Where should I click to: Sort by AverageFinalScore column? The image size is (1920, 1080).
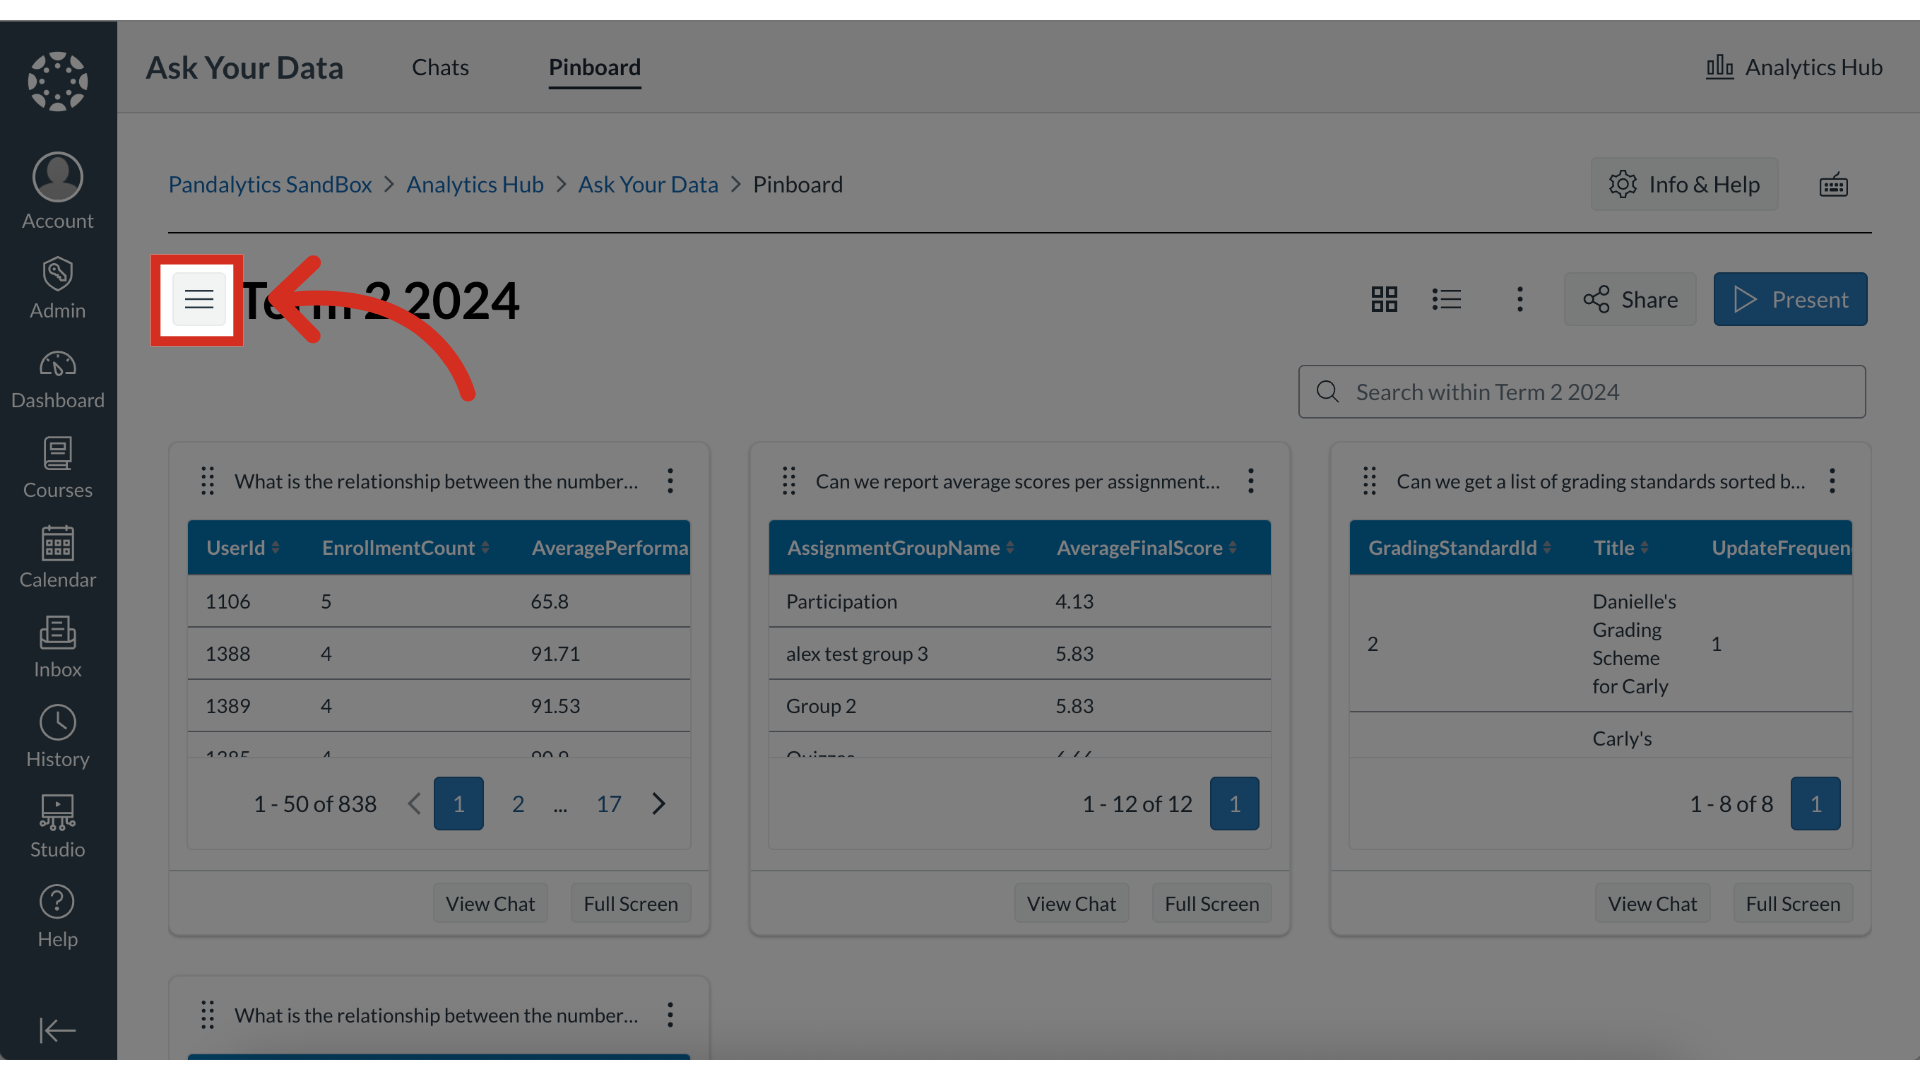click(1147, 548)
